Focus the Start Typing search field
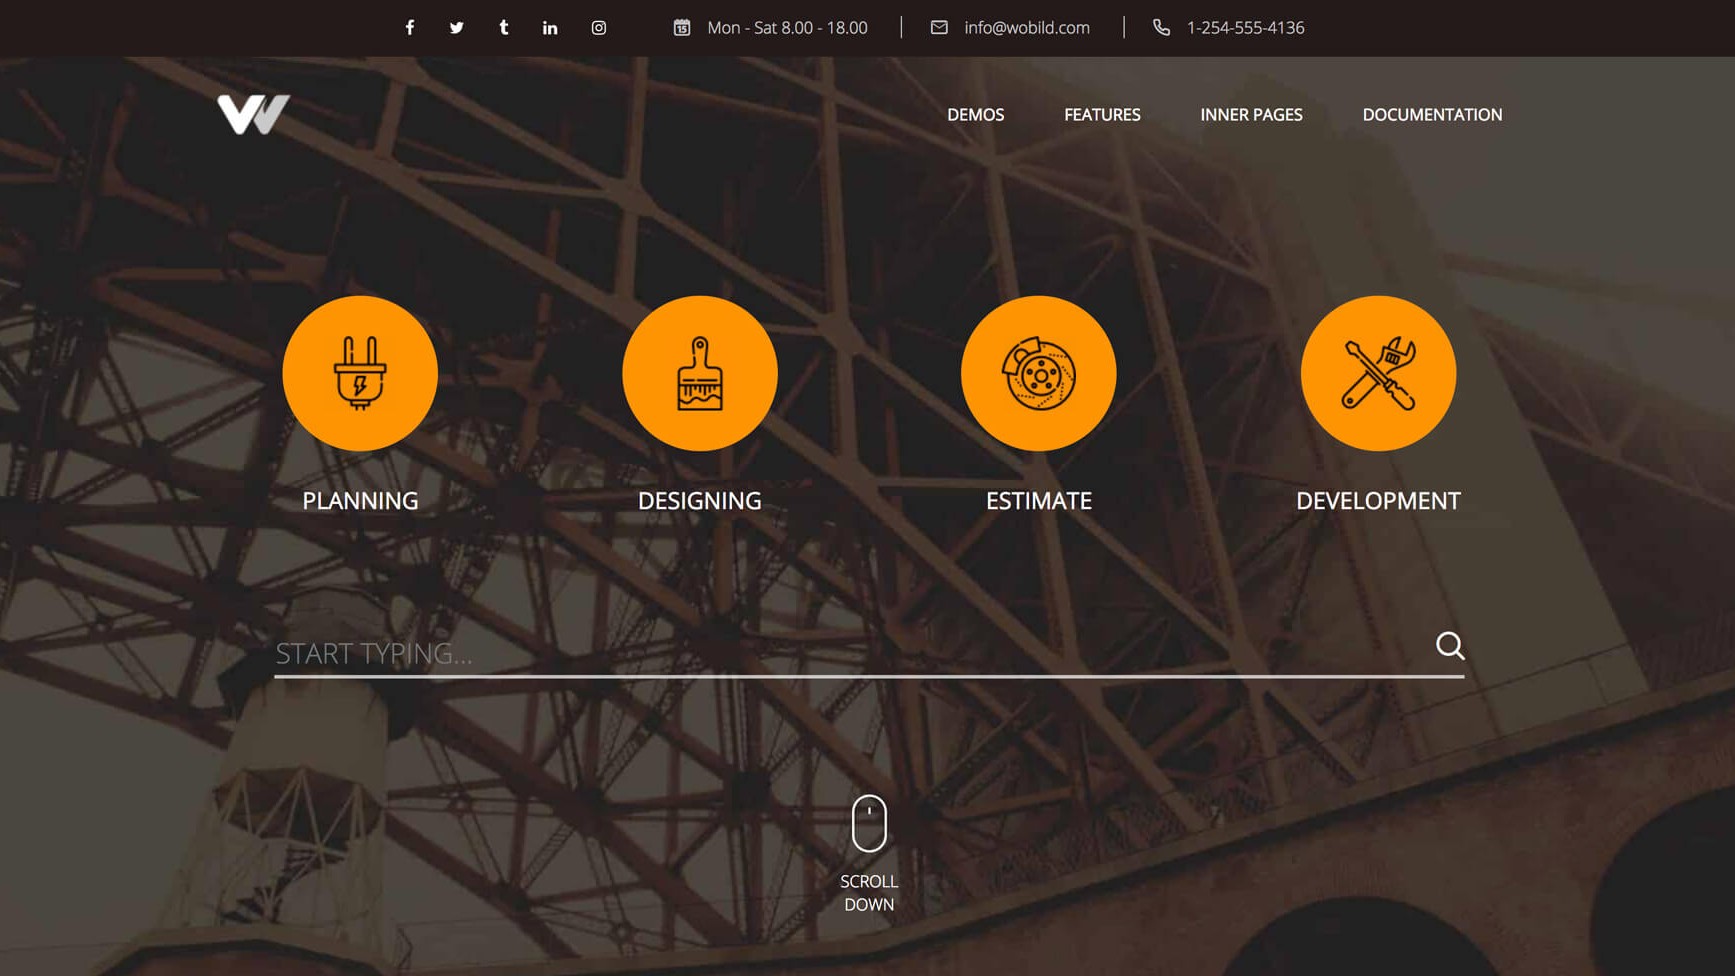 pos(850,653)
